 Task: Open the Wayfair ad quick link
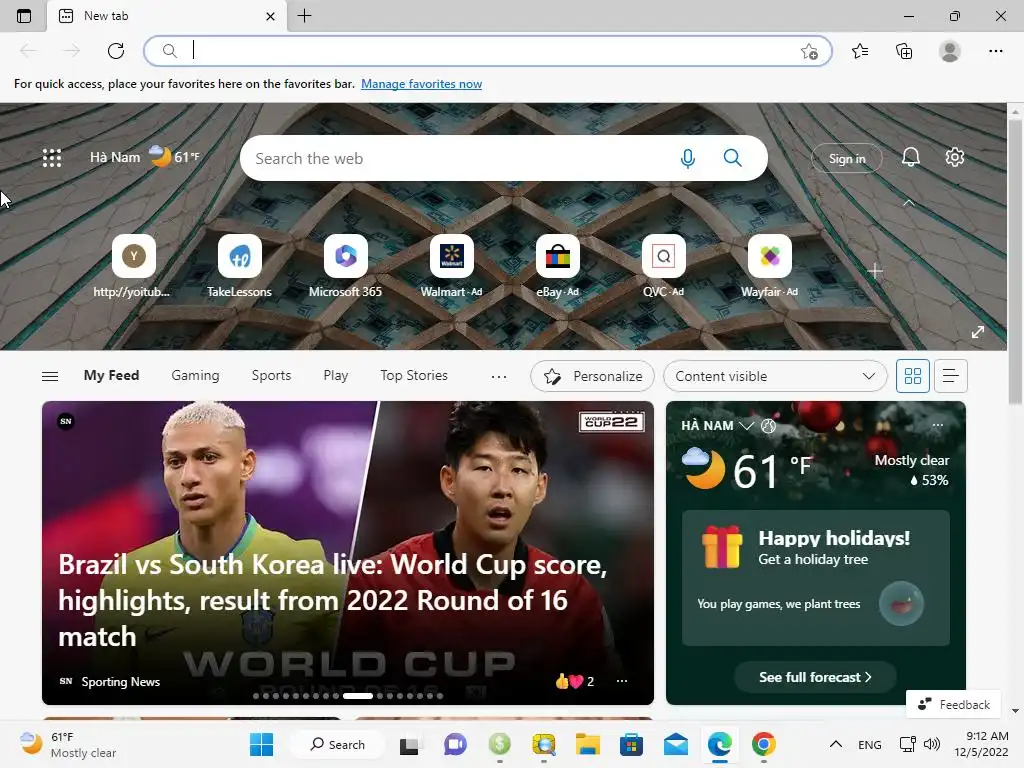tap(769, 266)
